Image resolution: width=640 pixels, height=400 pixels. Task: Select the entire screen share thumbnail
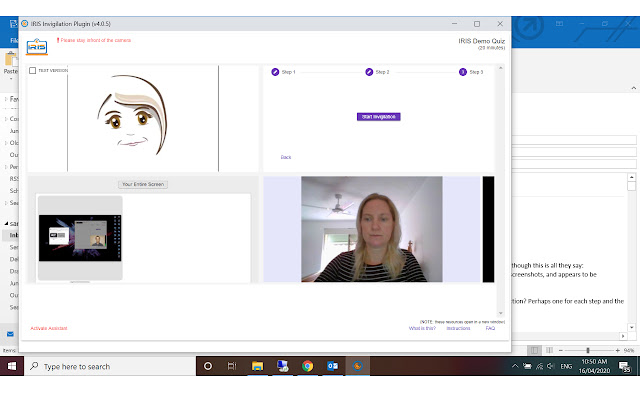(x=80, y=238)
